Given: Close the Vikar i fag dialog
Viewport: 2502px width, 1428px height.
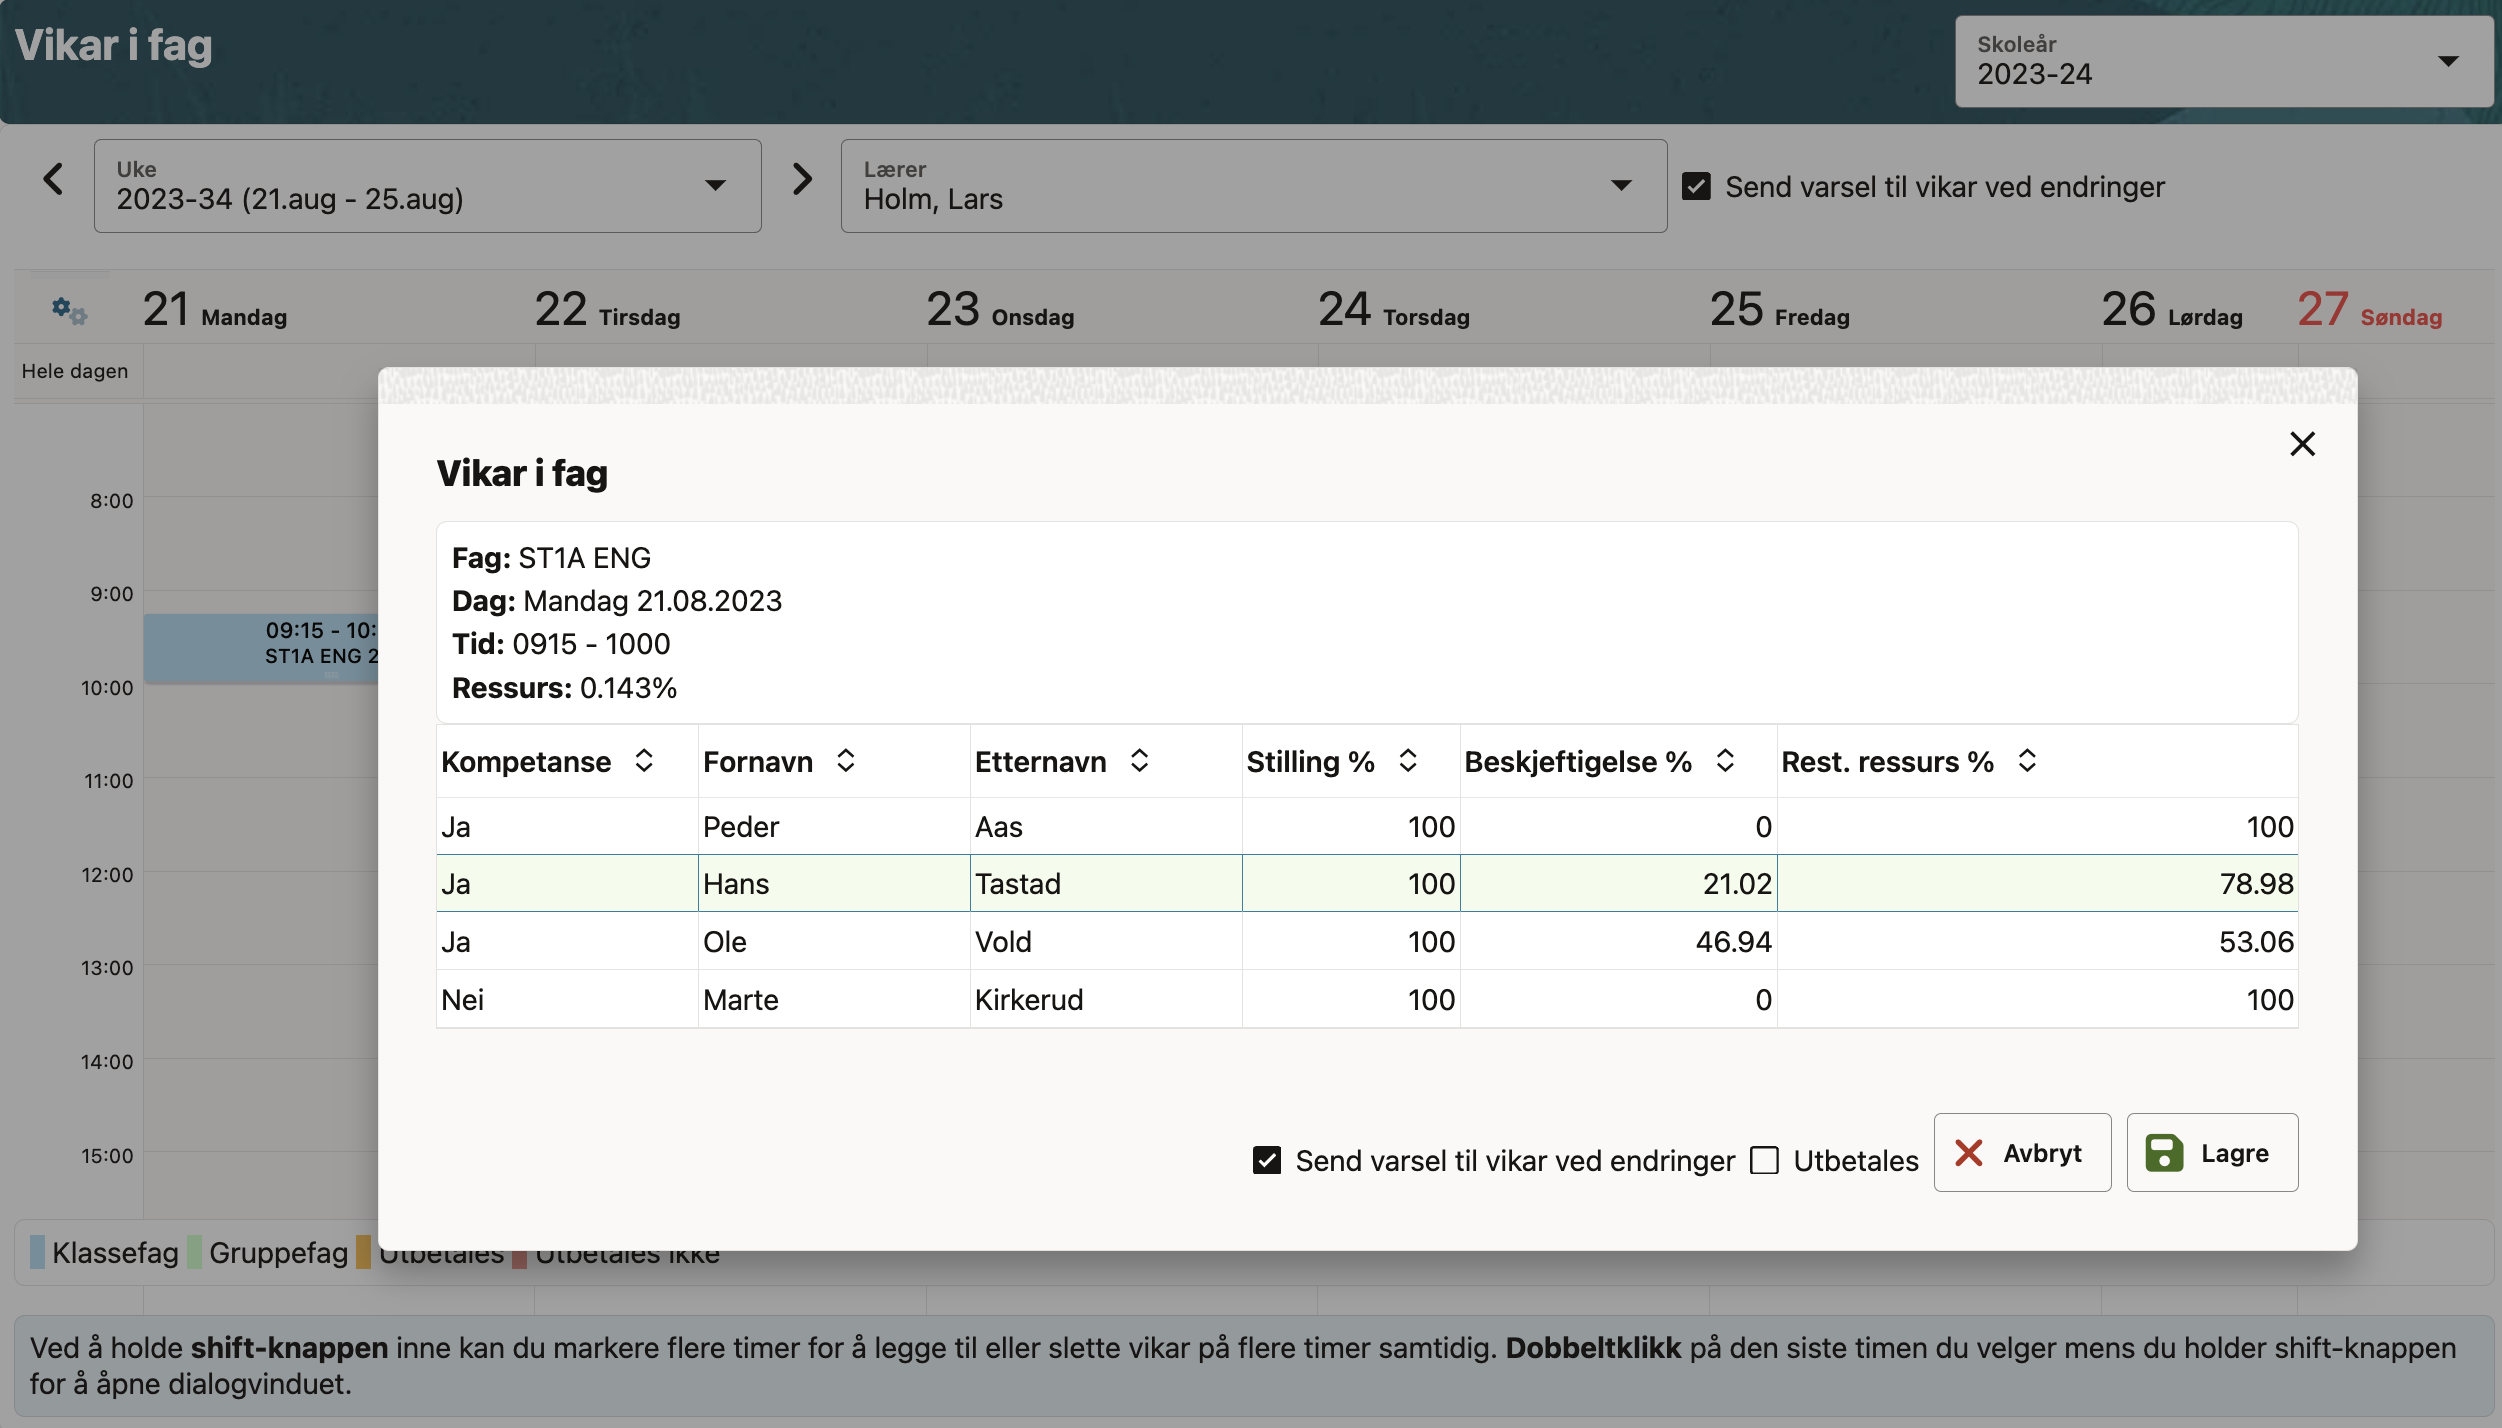Looking at the screenshot, I should coord(2302,444).
